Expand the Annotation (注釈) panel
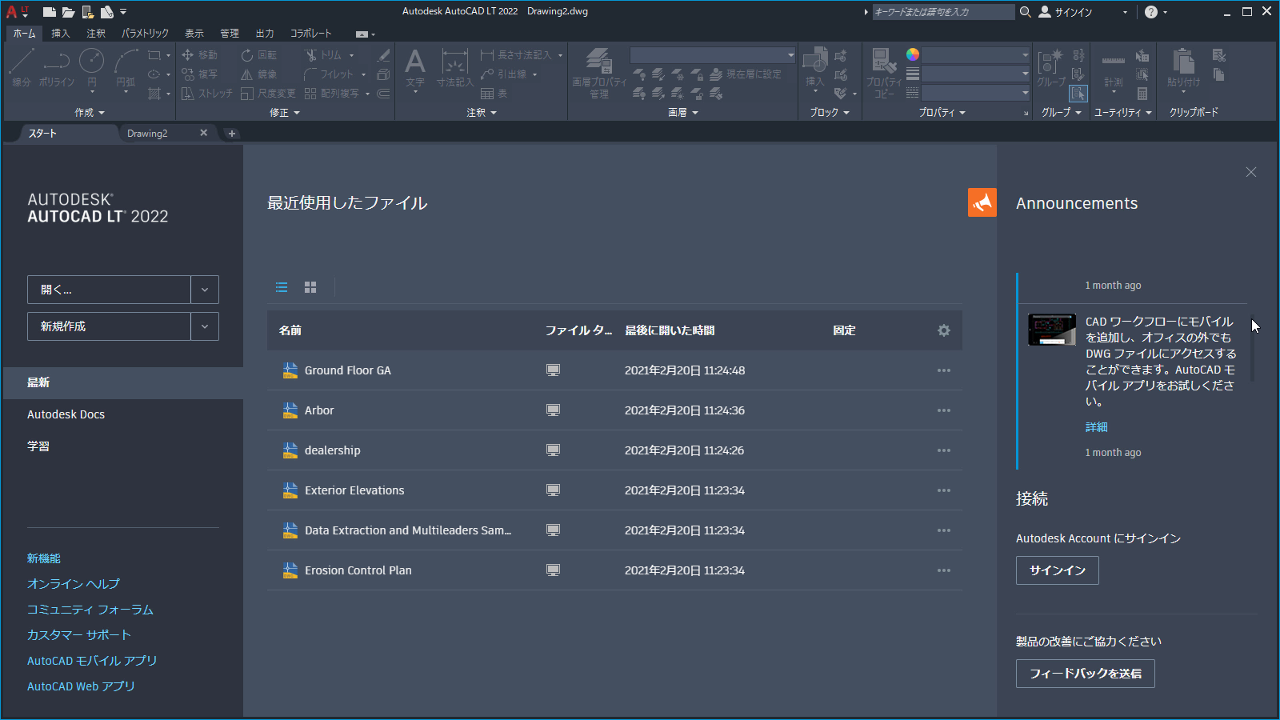Screen dimensions: 1280x720 click(x=481, y=113)
